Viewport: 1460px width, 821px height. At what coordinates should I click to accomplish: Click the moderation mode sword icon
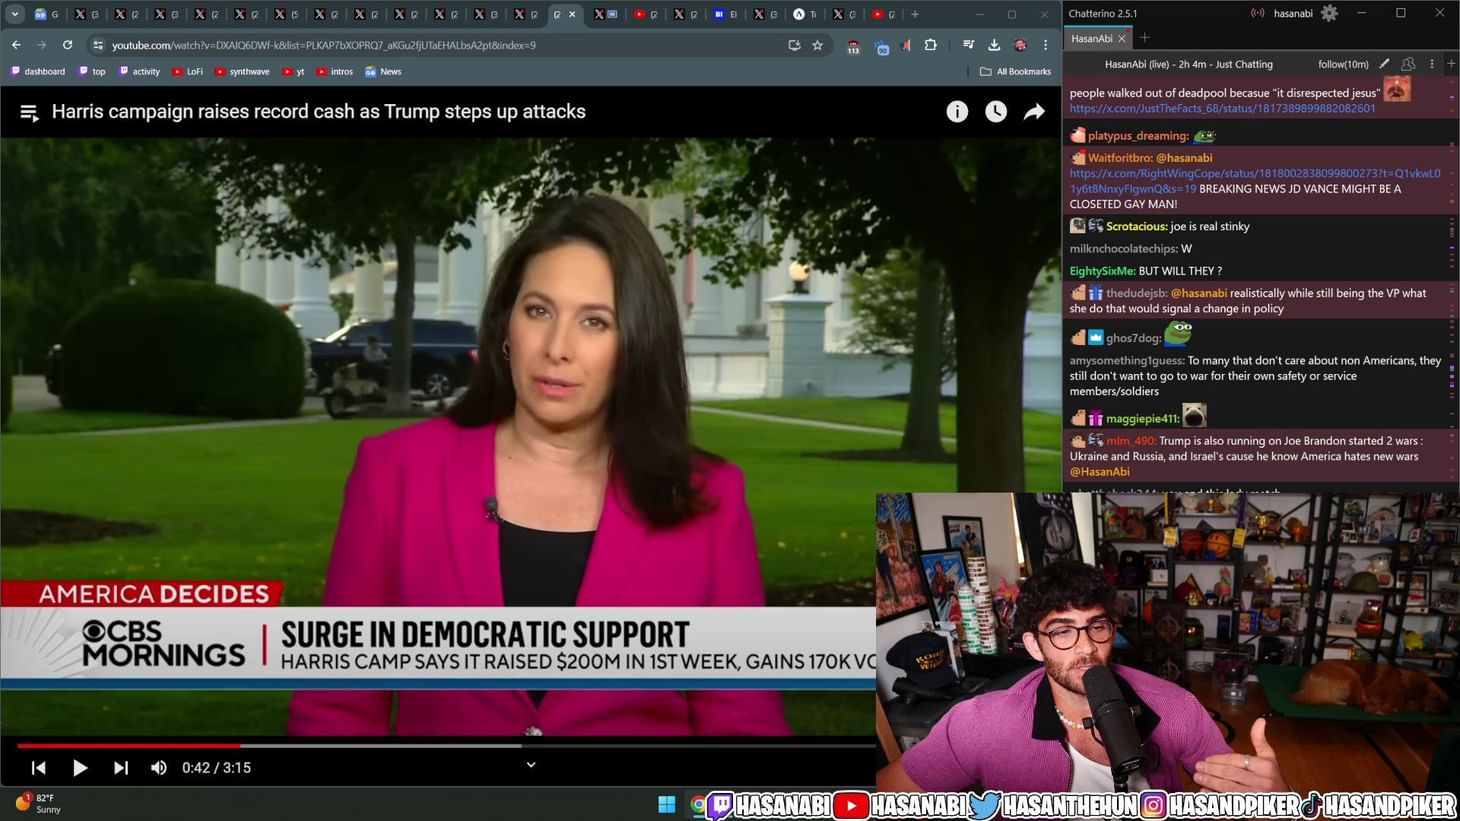pyautogui.click(x=1385, y=64)
